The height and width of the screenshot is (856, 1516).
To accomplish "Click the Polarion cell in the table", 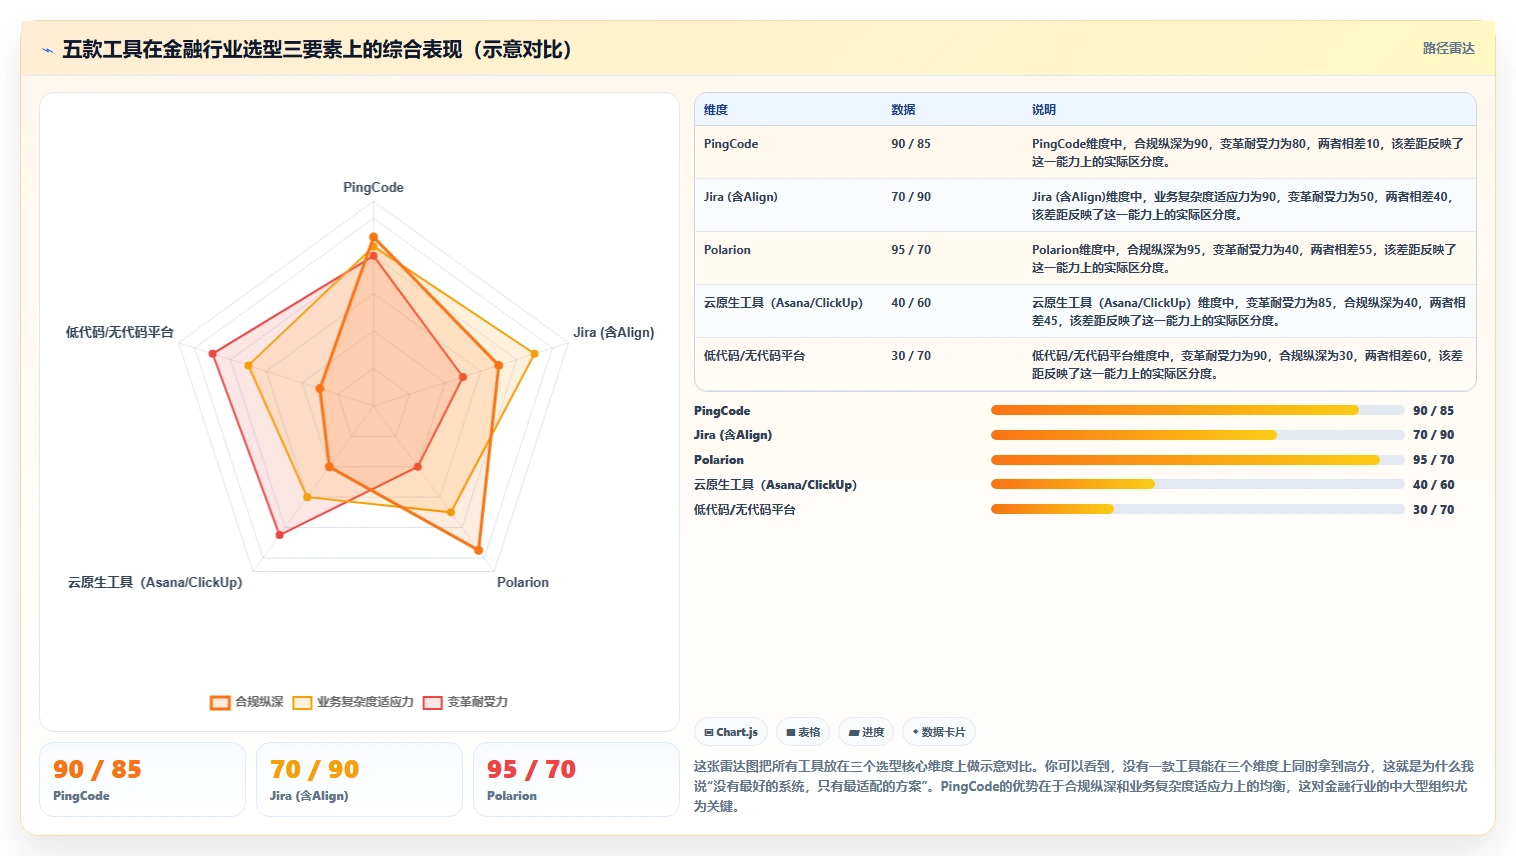I will click(727, 250).
